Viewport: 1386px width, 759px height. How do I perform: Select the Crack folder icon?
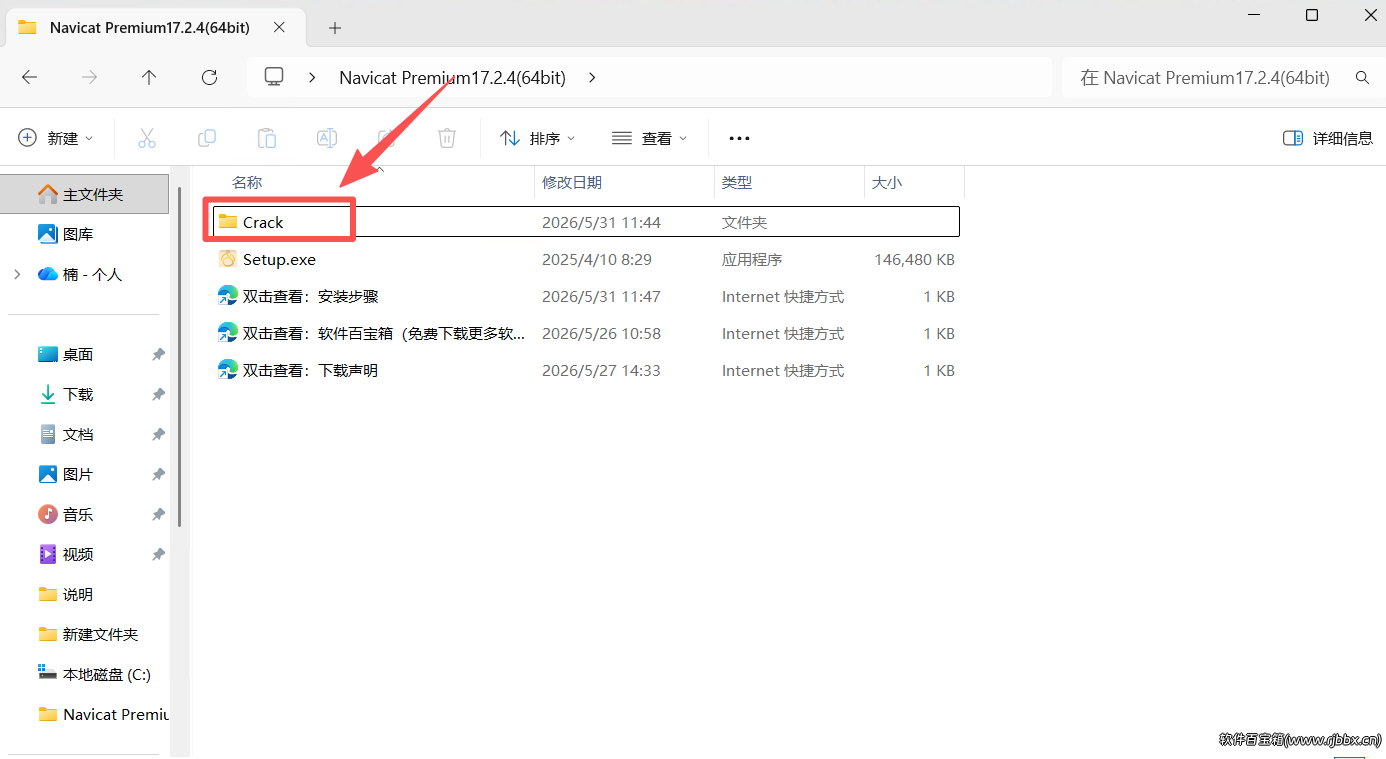pos(228,222)
